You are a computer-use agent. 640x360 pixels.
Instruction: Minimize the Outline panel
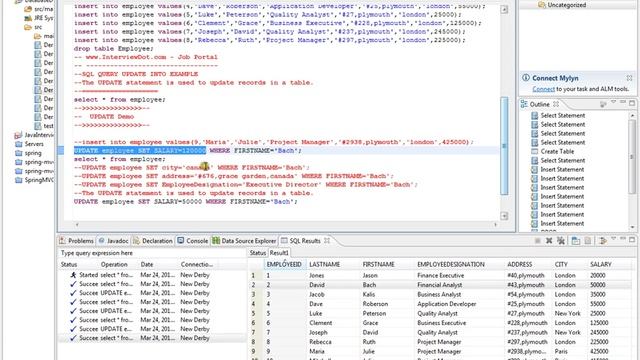pyautogui.click(x=623, y=102)
